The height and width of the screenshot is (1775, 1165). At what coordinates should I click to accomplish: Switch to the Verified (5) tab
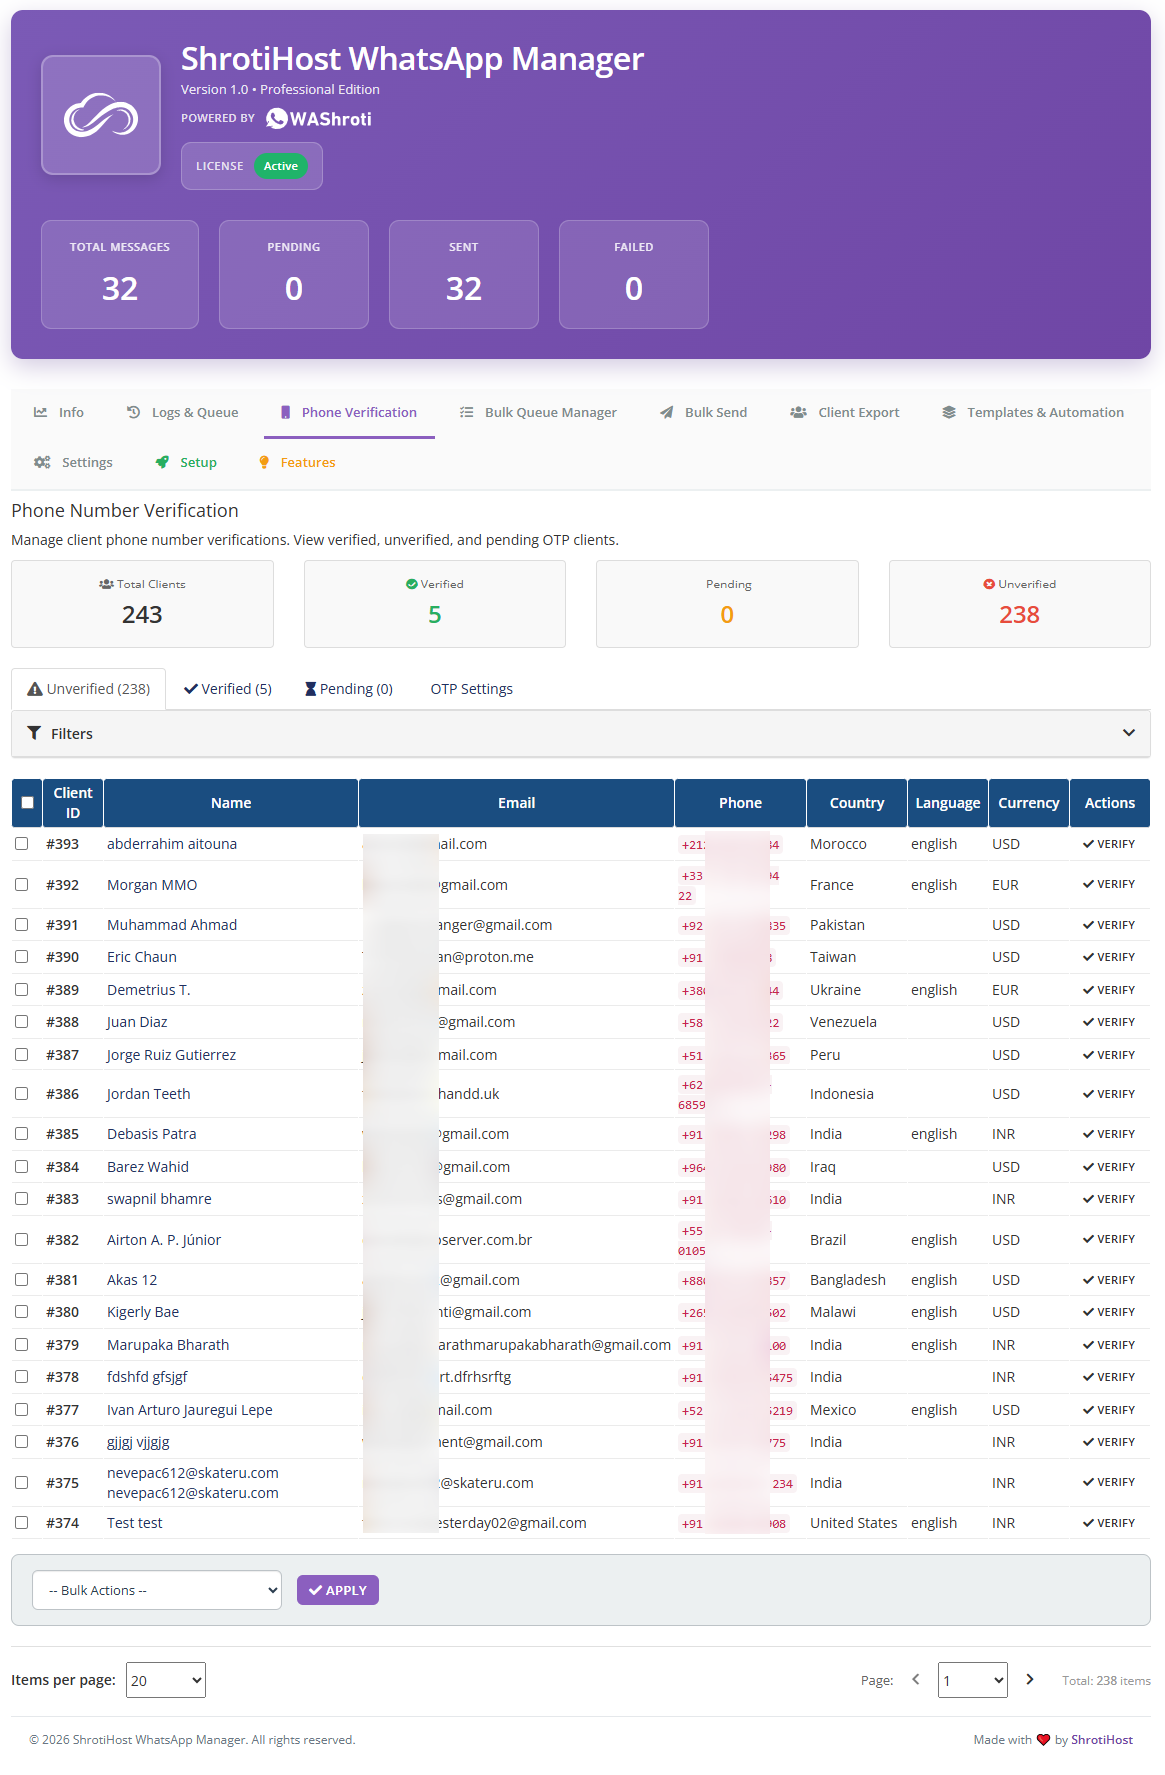[x=228, y=689]
